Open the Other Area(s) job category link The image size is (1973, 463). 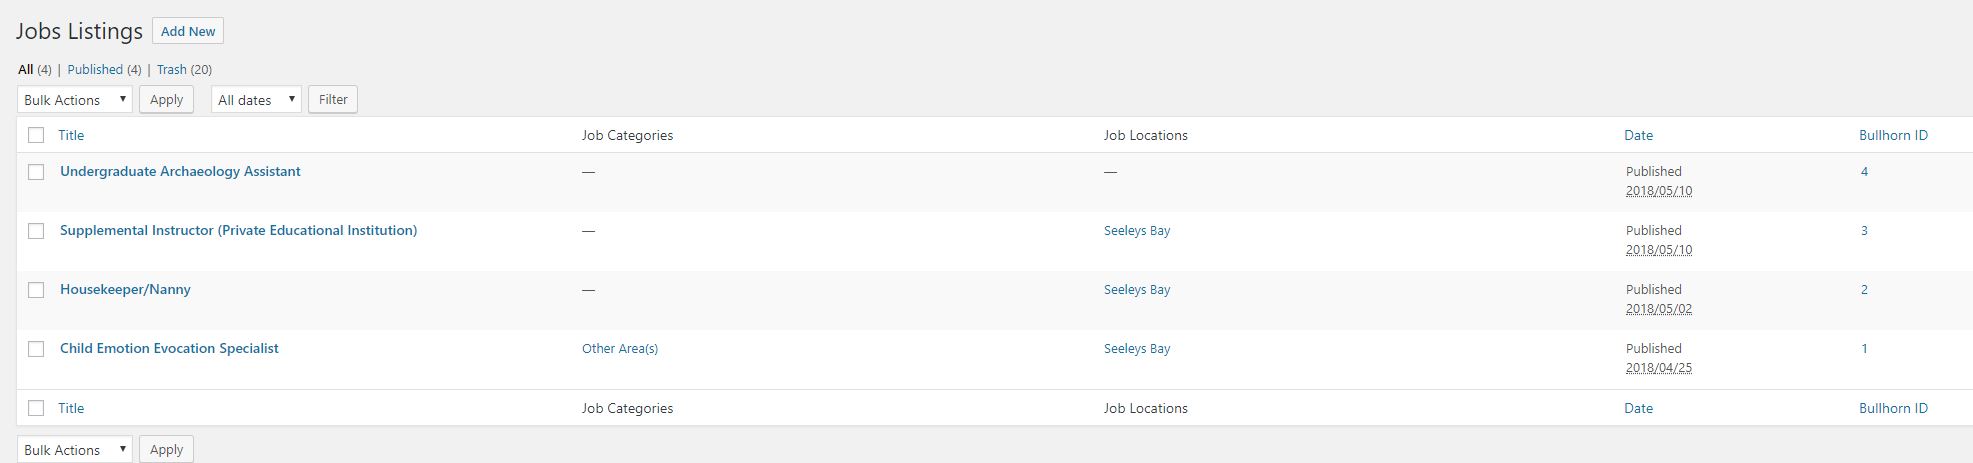(620, 349)
